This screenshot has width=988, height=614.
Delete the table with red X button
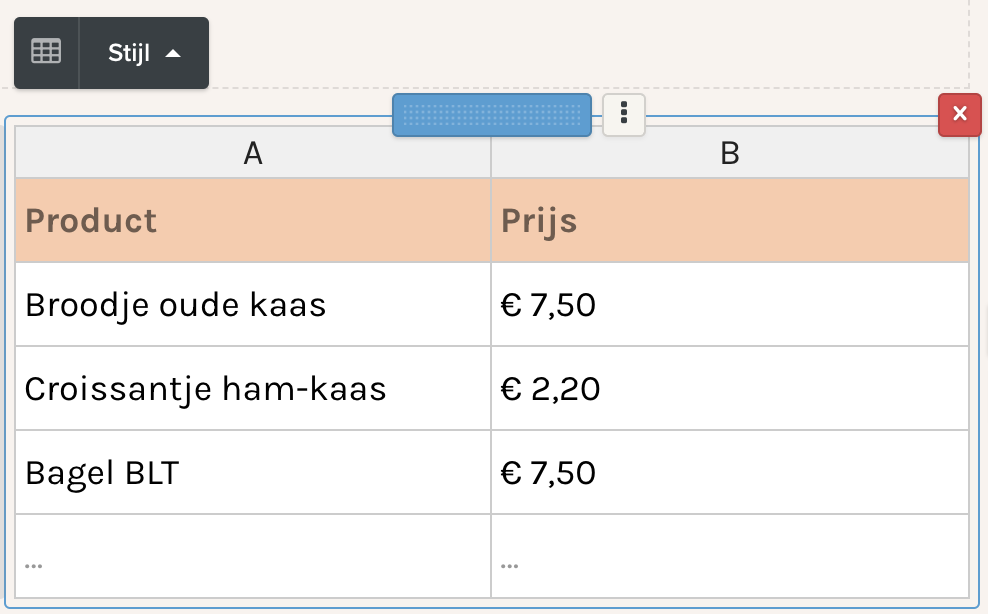pyautogui.click(x=960, y=114)
